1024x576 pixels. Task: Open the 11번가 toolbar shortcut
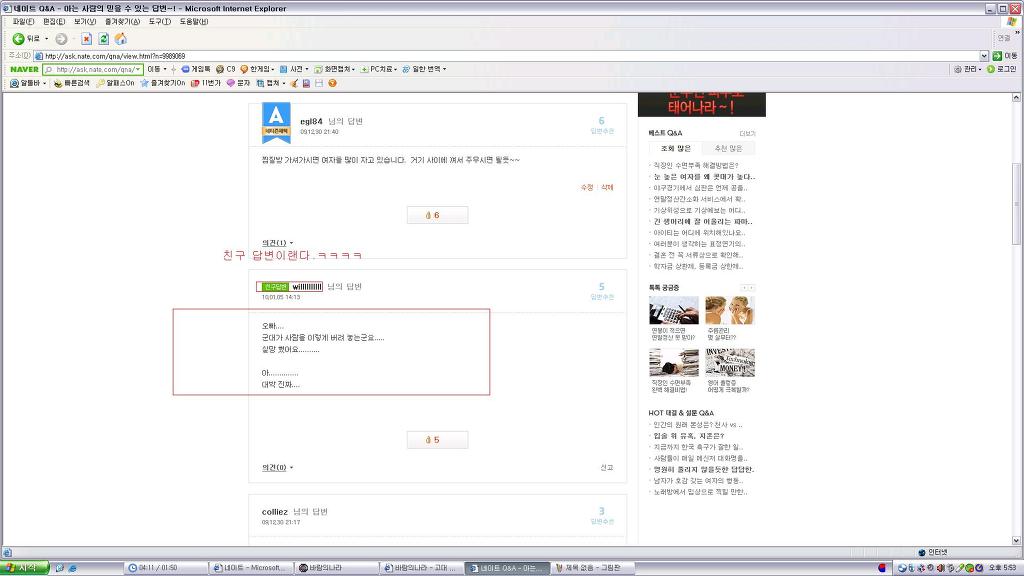[x=206, y=84]
